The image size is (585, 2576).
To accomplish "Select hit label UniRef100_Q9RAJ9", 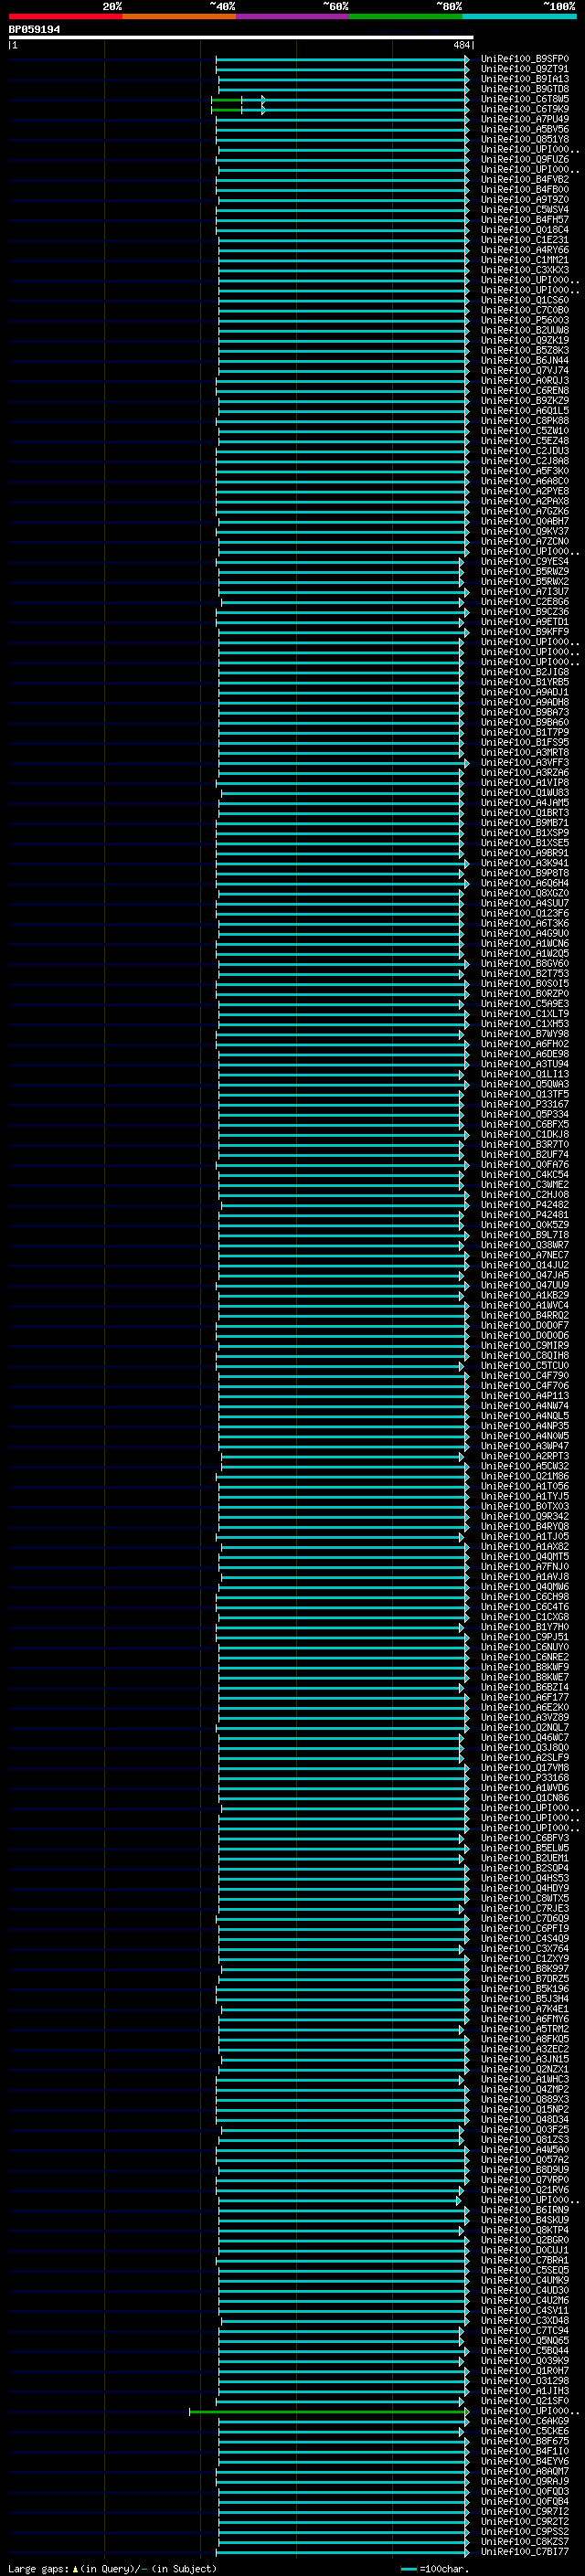I will pos(524,2481).
